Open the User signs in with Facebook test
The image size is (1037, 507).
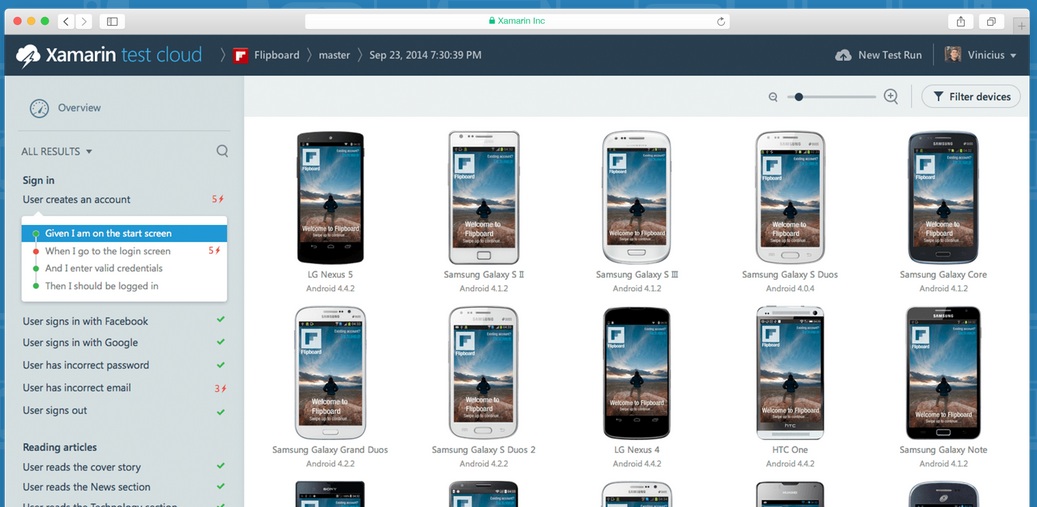click(85, 321)
